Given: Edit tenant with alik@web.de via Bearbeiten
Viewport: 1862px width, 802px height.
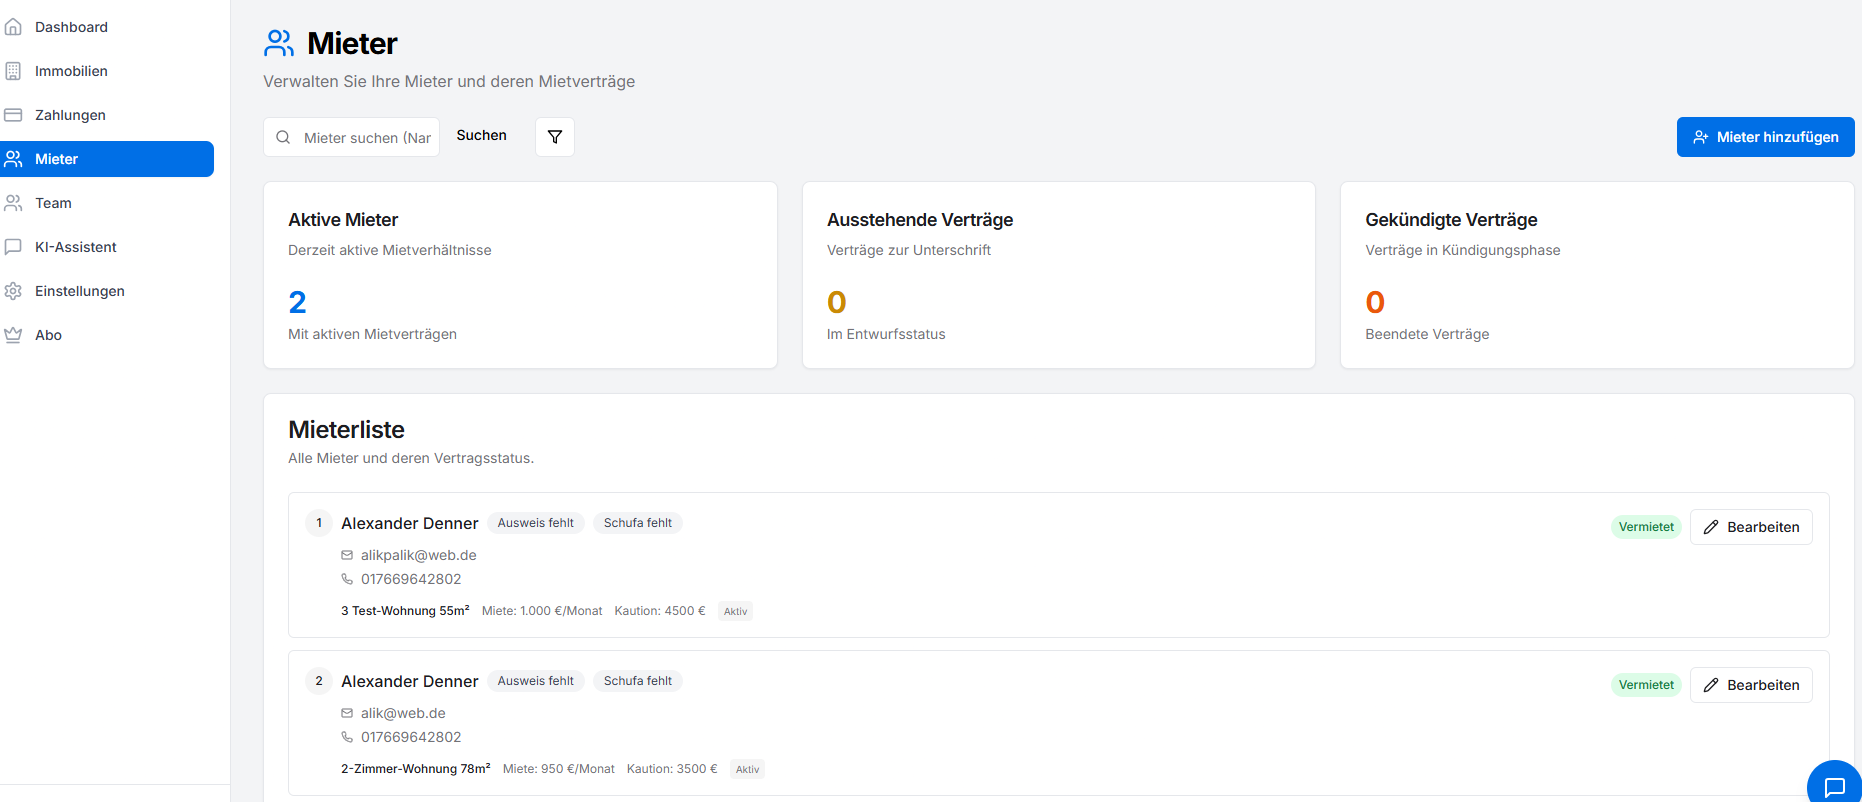Looking at the screenshot, I should (x=1751, y=685).
